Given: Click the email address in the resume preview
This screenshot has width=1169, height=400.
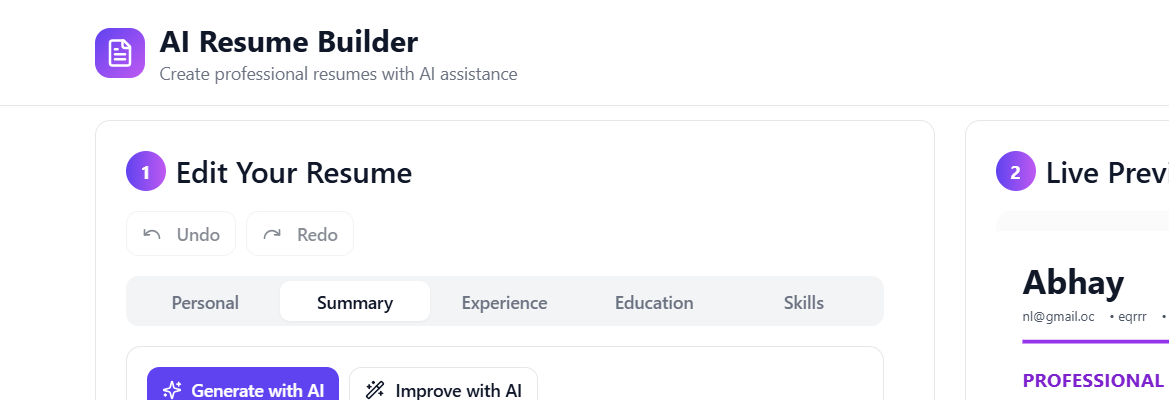Looking at the screenshot, I should (1058, 317).
